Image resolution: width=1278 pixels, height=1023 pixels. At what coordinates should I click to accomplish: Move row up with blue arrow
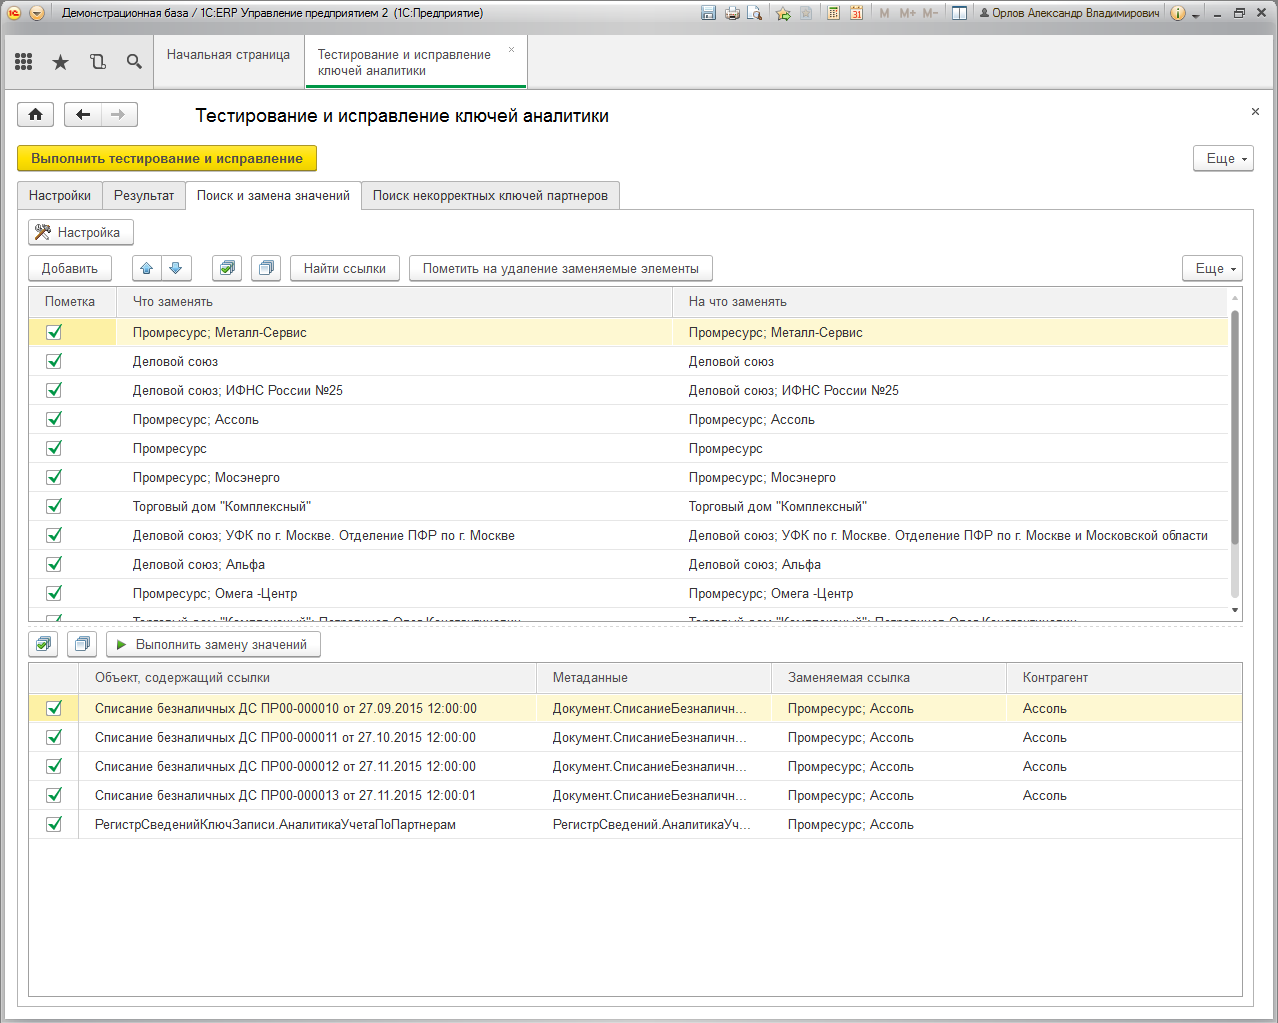(147, 268)
